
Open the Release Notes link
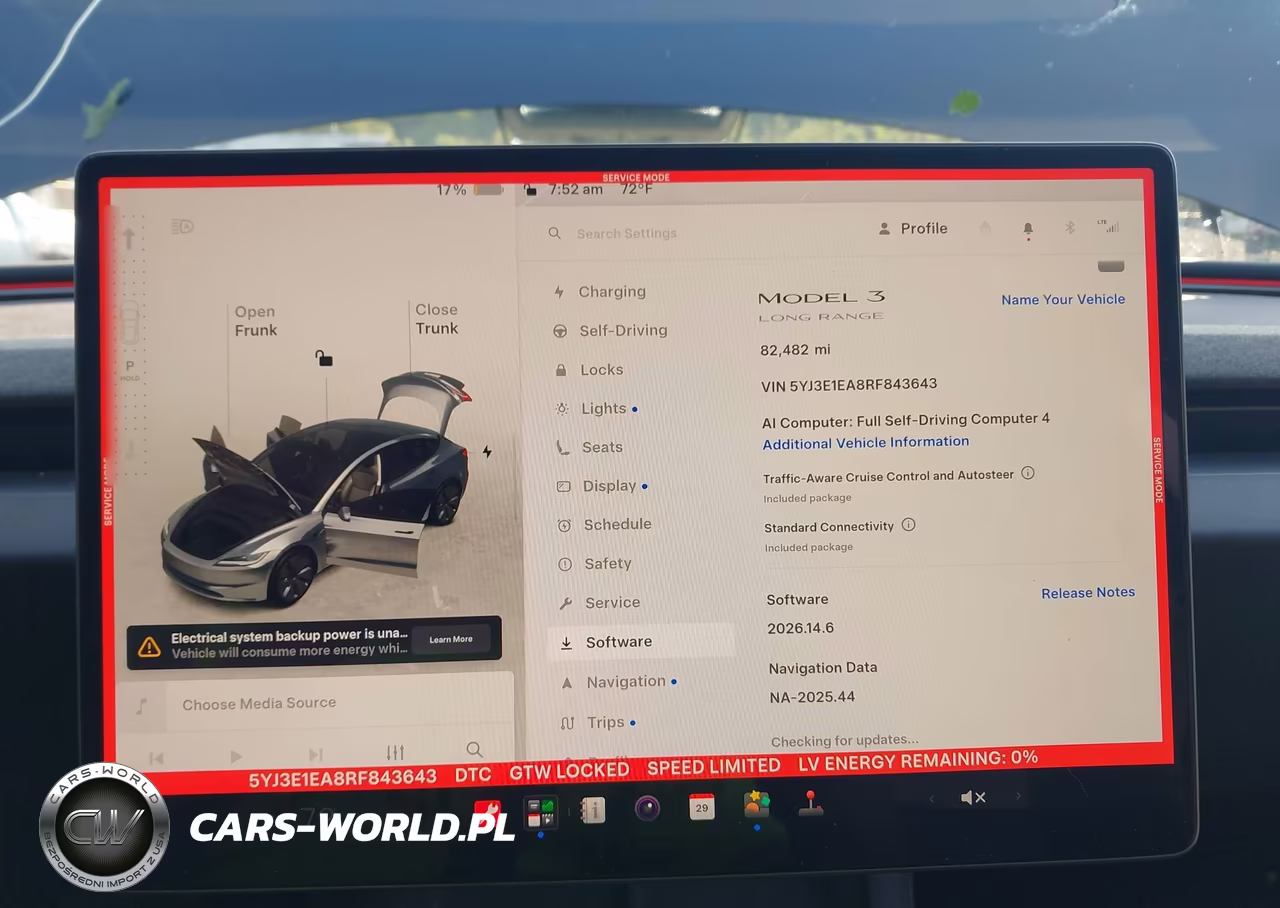pyautogui.click(x=1088, y=593)
